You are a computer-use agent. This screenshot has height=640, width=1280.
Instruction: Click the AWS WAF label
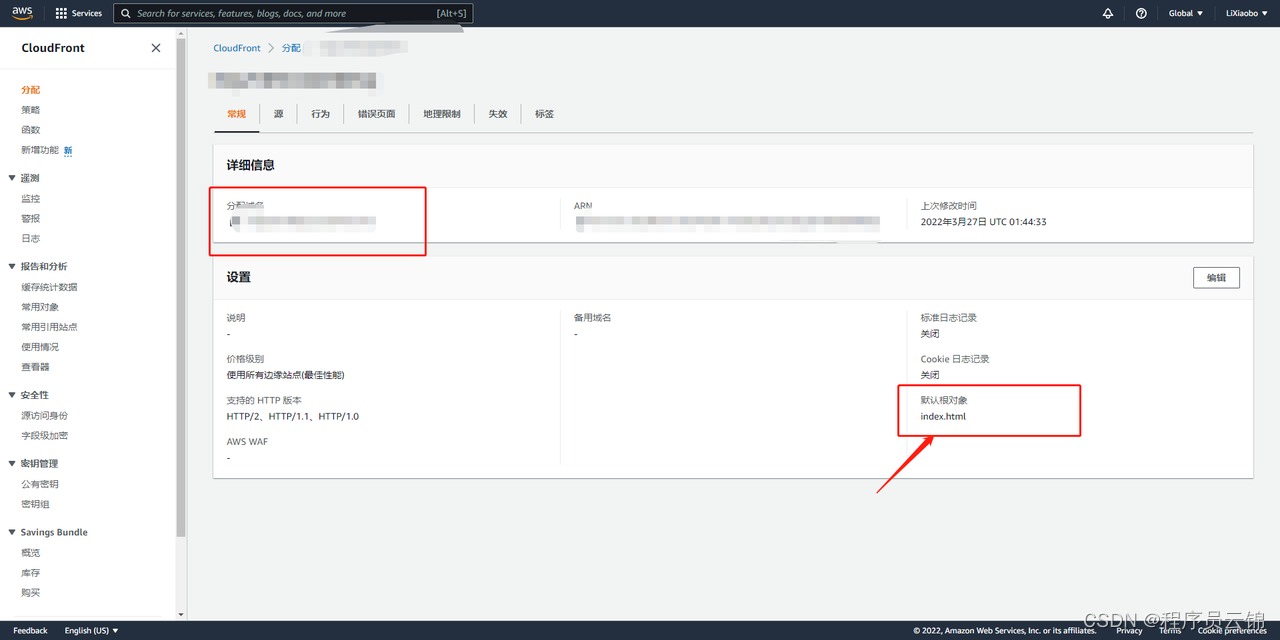point(247,441)
